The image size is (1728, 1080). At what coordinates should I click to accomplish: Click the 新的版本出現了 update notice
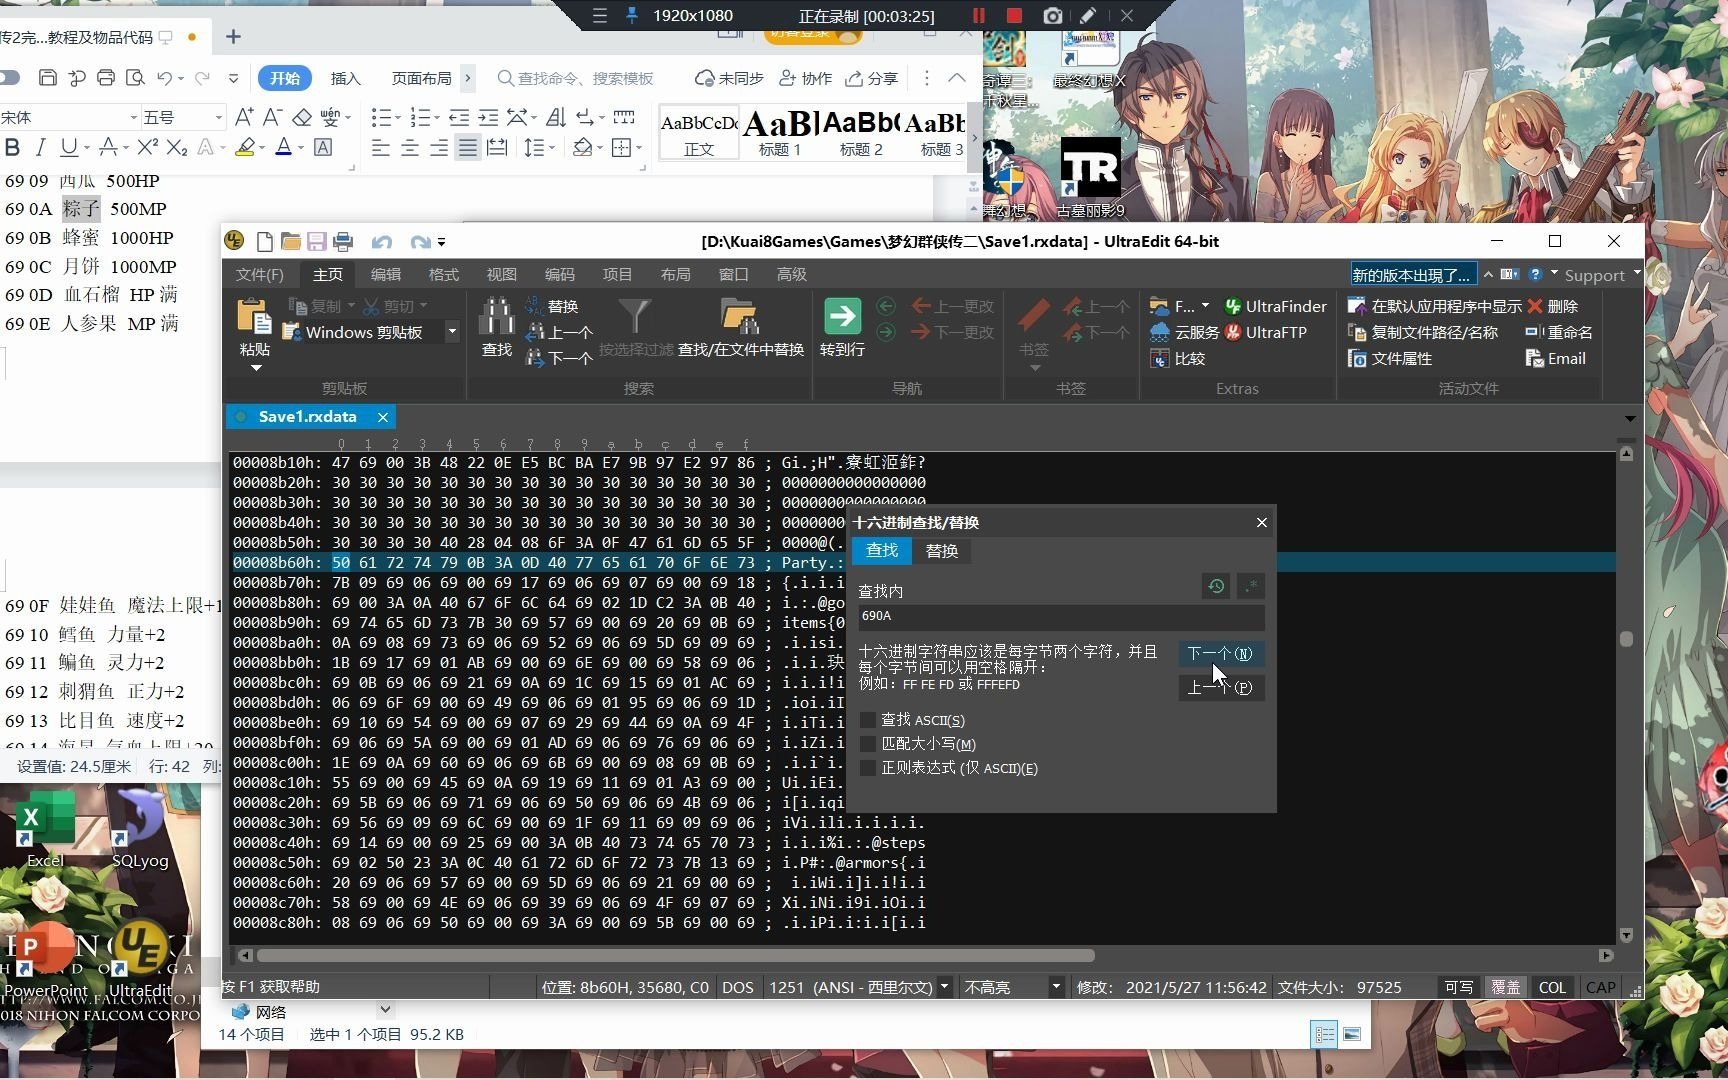tap(1413, 274)
